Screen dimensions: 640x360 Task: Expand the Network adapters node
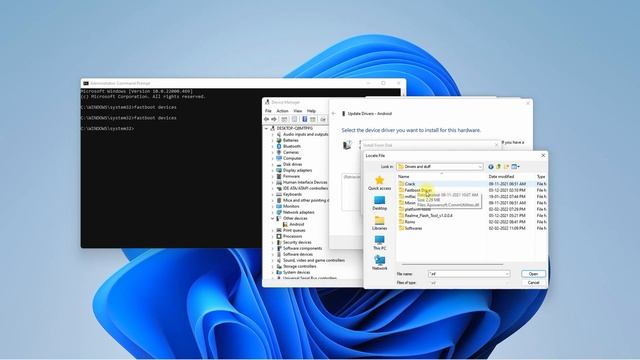[273, 212]
